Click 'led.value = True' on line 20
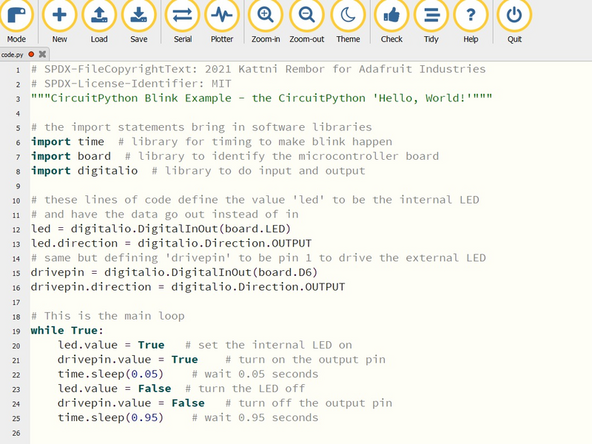The width and height of the screenshot is (592, 444). (x=111, y=345)
